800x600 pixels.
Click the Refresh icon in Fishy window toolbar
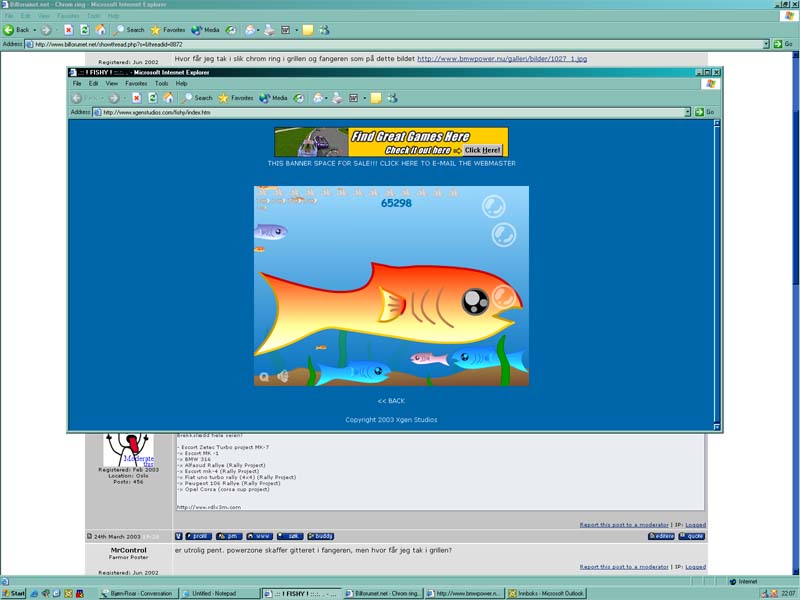[152, 98]
